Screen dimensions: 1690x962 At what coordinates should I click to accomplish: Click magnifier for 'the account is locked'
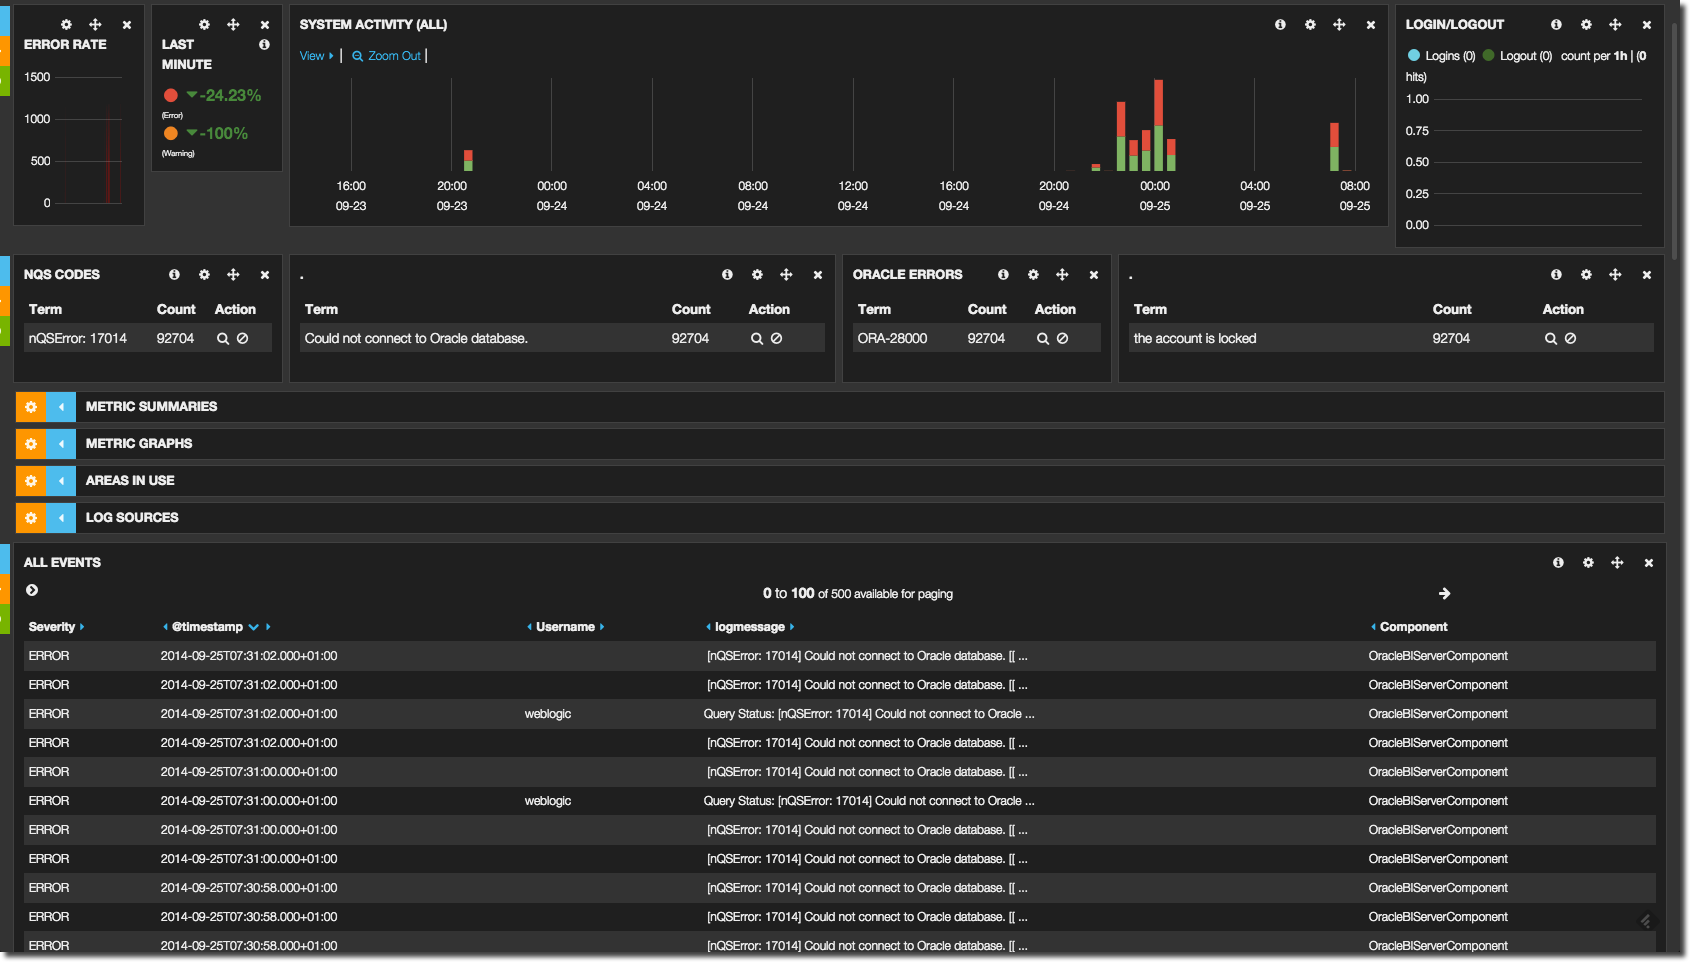(x=1550, y=339)
